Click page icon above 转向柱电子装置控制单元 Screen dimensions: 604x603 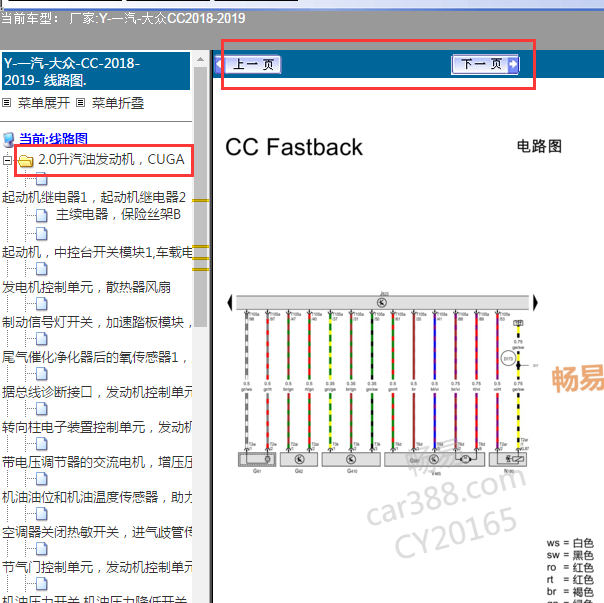42,409
